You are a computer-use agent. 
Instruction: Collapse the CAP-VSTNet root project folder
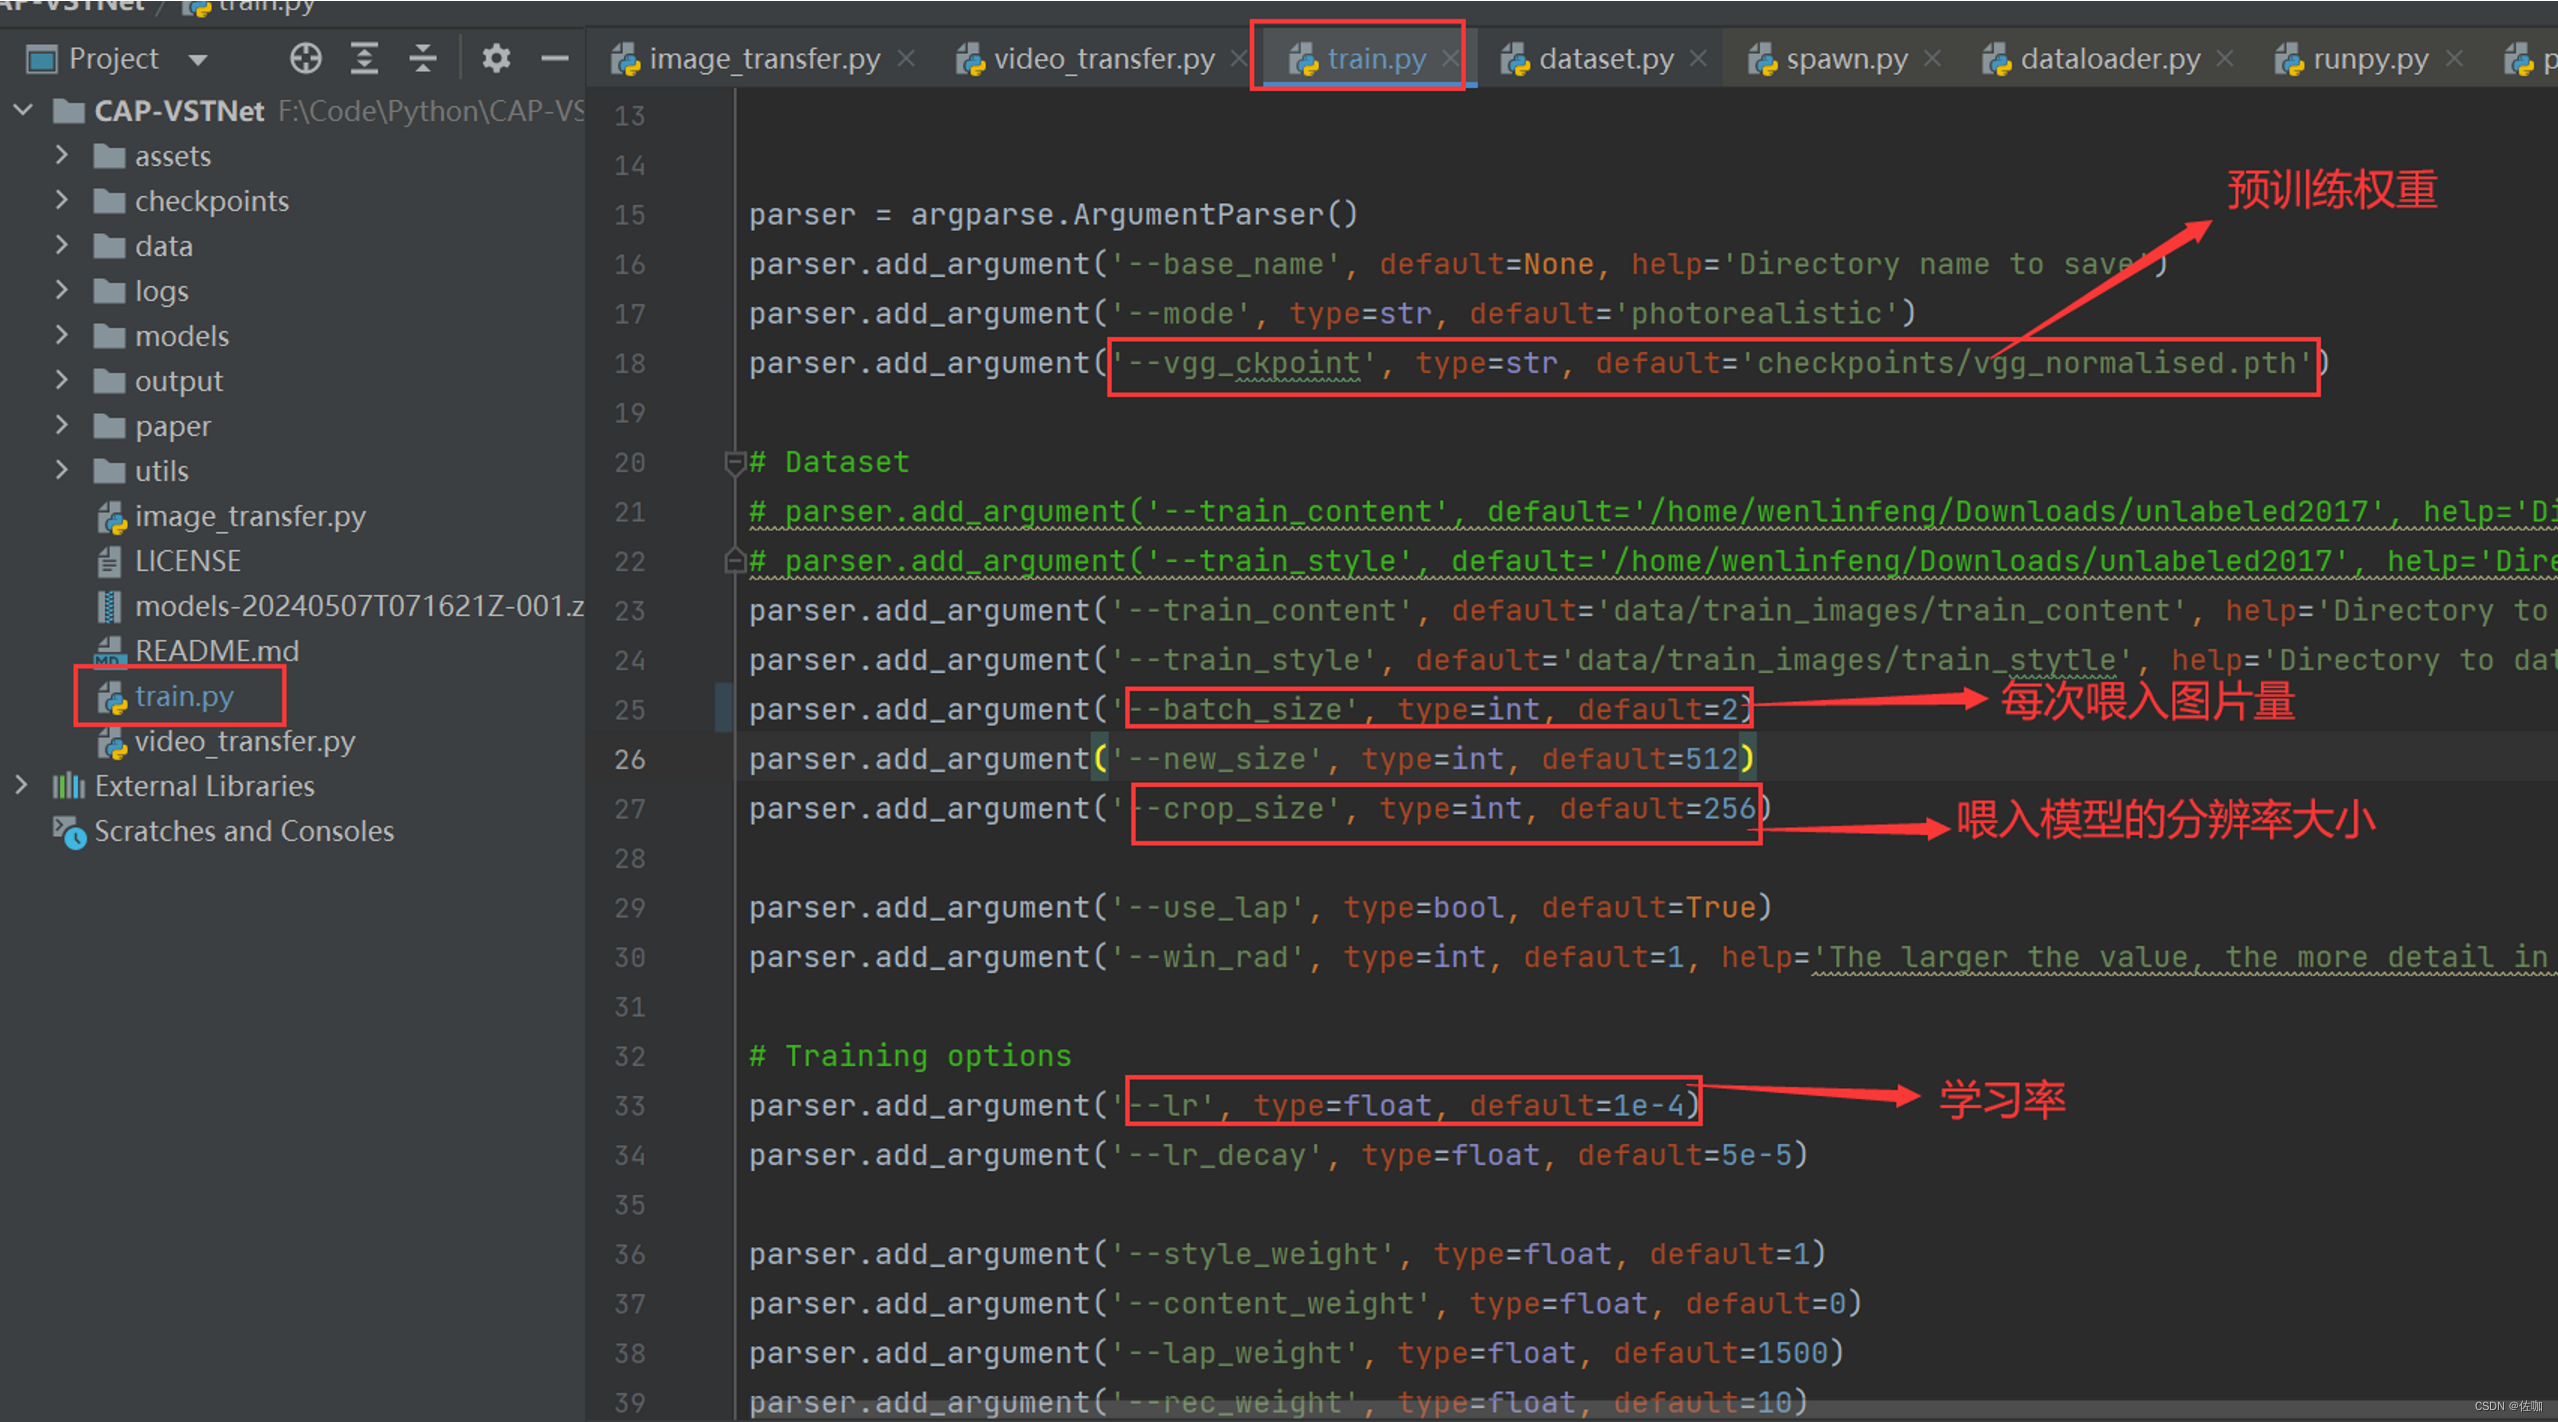coord(22,110)
